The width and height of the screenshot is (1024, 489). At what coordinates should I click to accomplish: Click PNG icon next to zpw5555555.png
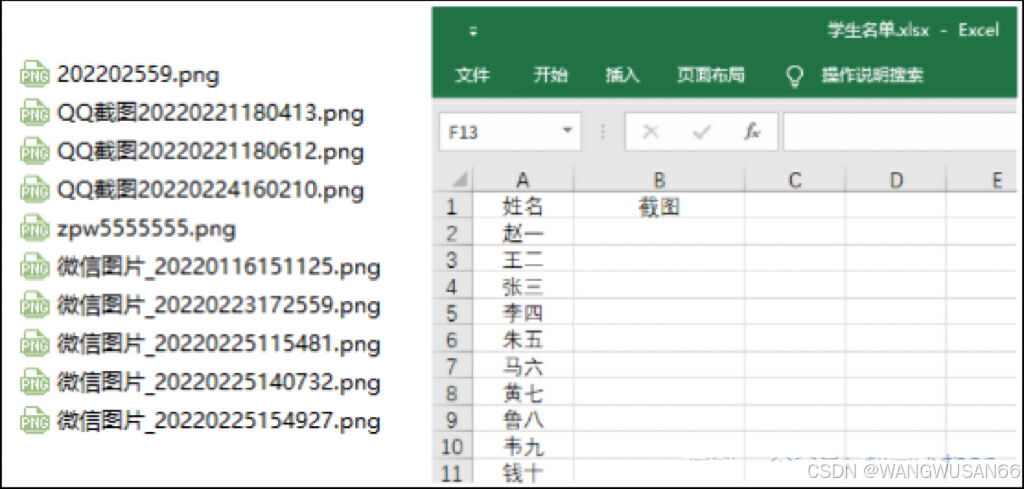click(x=35, y=229)
